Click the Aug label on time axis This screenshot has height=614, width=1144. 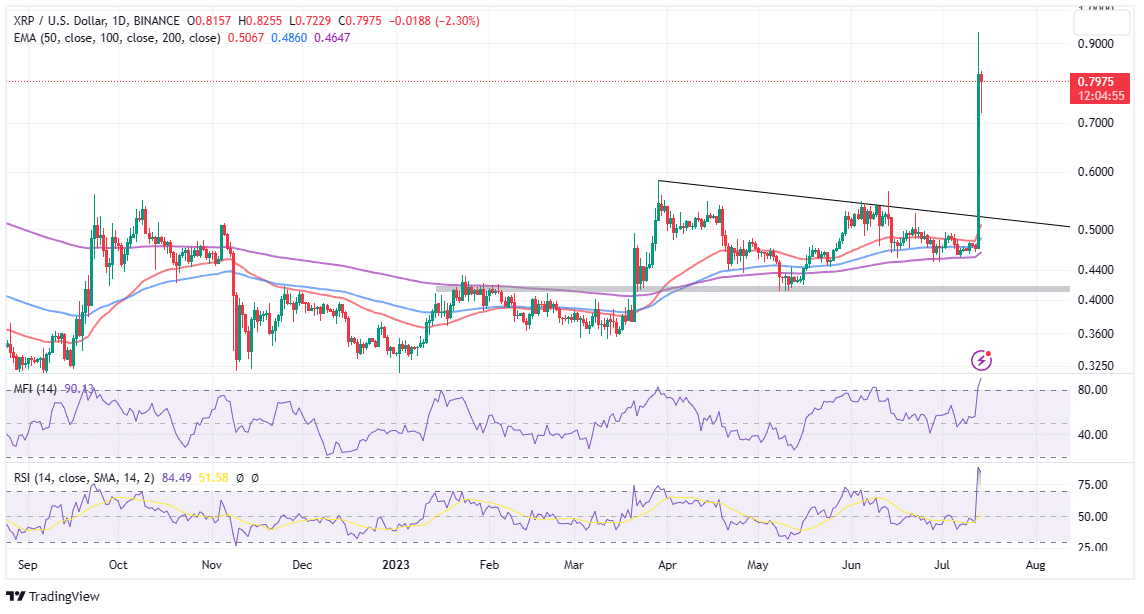(1035, 565)
